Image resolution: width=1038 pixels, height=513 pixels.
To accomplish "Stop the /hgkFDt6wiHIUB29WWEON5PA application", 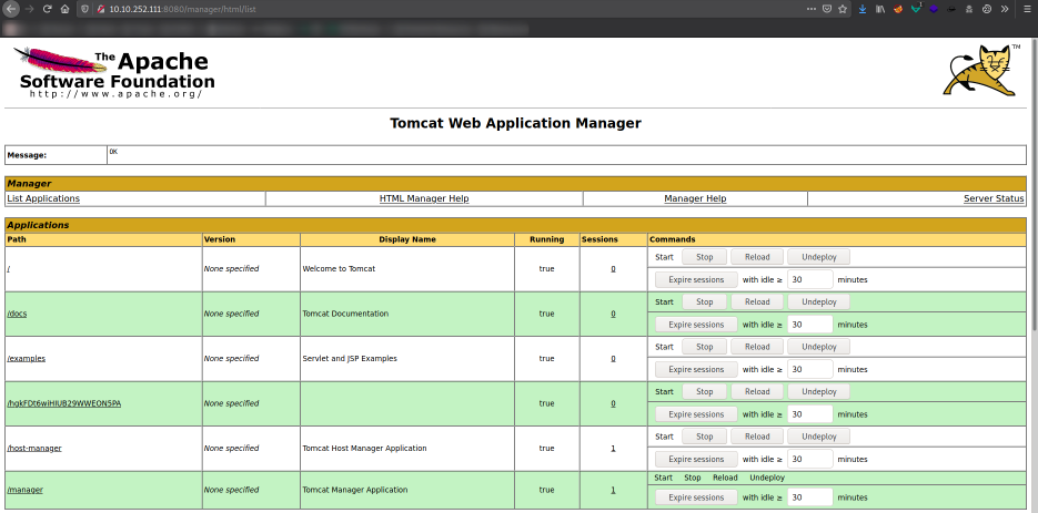I will pyautogui.click(x=704, y=392).
